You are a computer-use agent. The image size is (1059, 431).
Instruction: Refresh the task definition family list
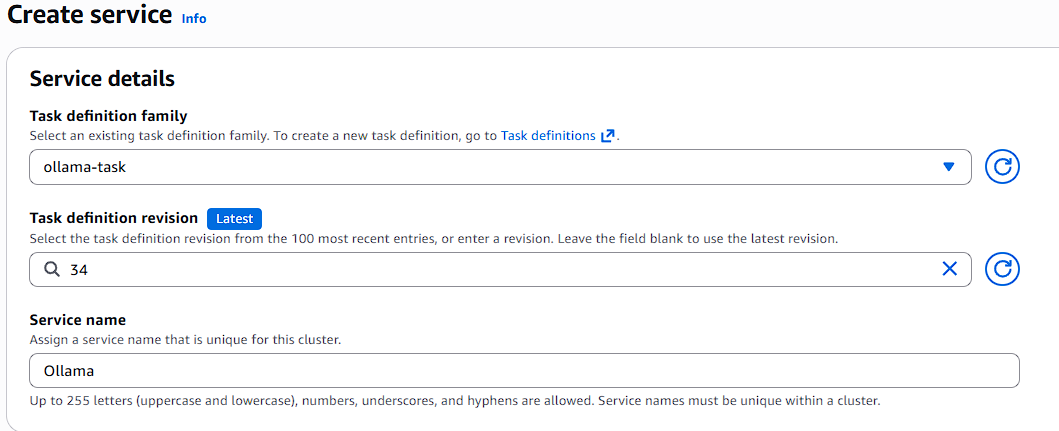(x=1002, y=167)
